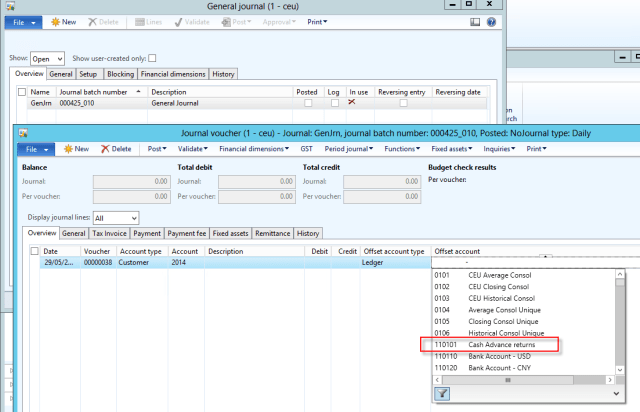Click the GST button in voucher toolbar
Screen dimensions: 640x412
(304, 149)
